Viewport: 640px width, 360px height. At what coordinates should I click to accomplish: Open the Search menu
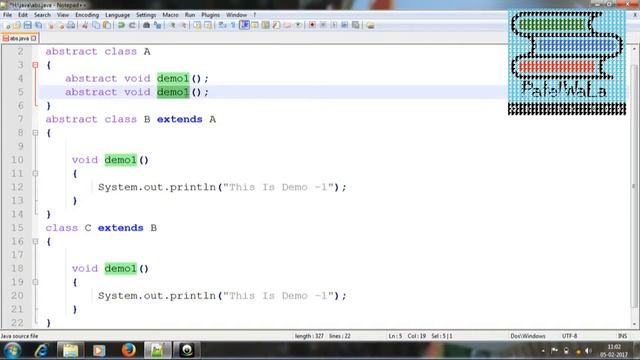click(42, 15)
